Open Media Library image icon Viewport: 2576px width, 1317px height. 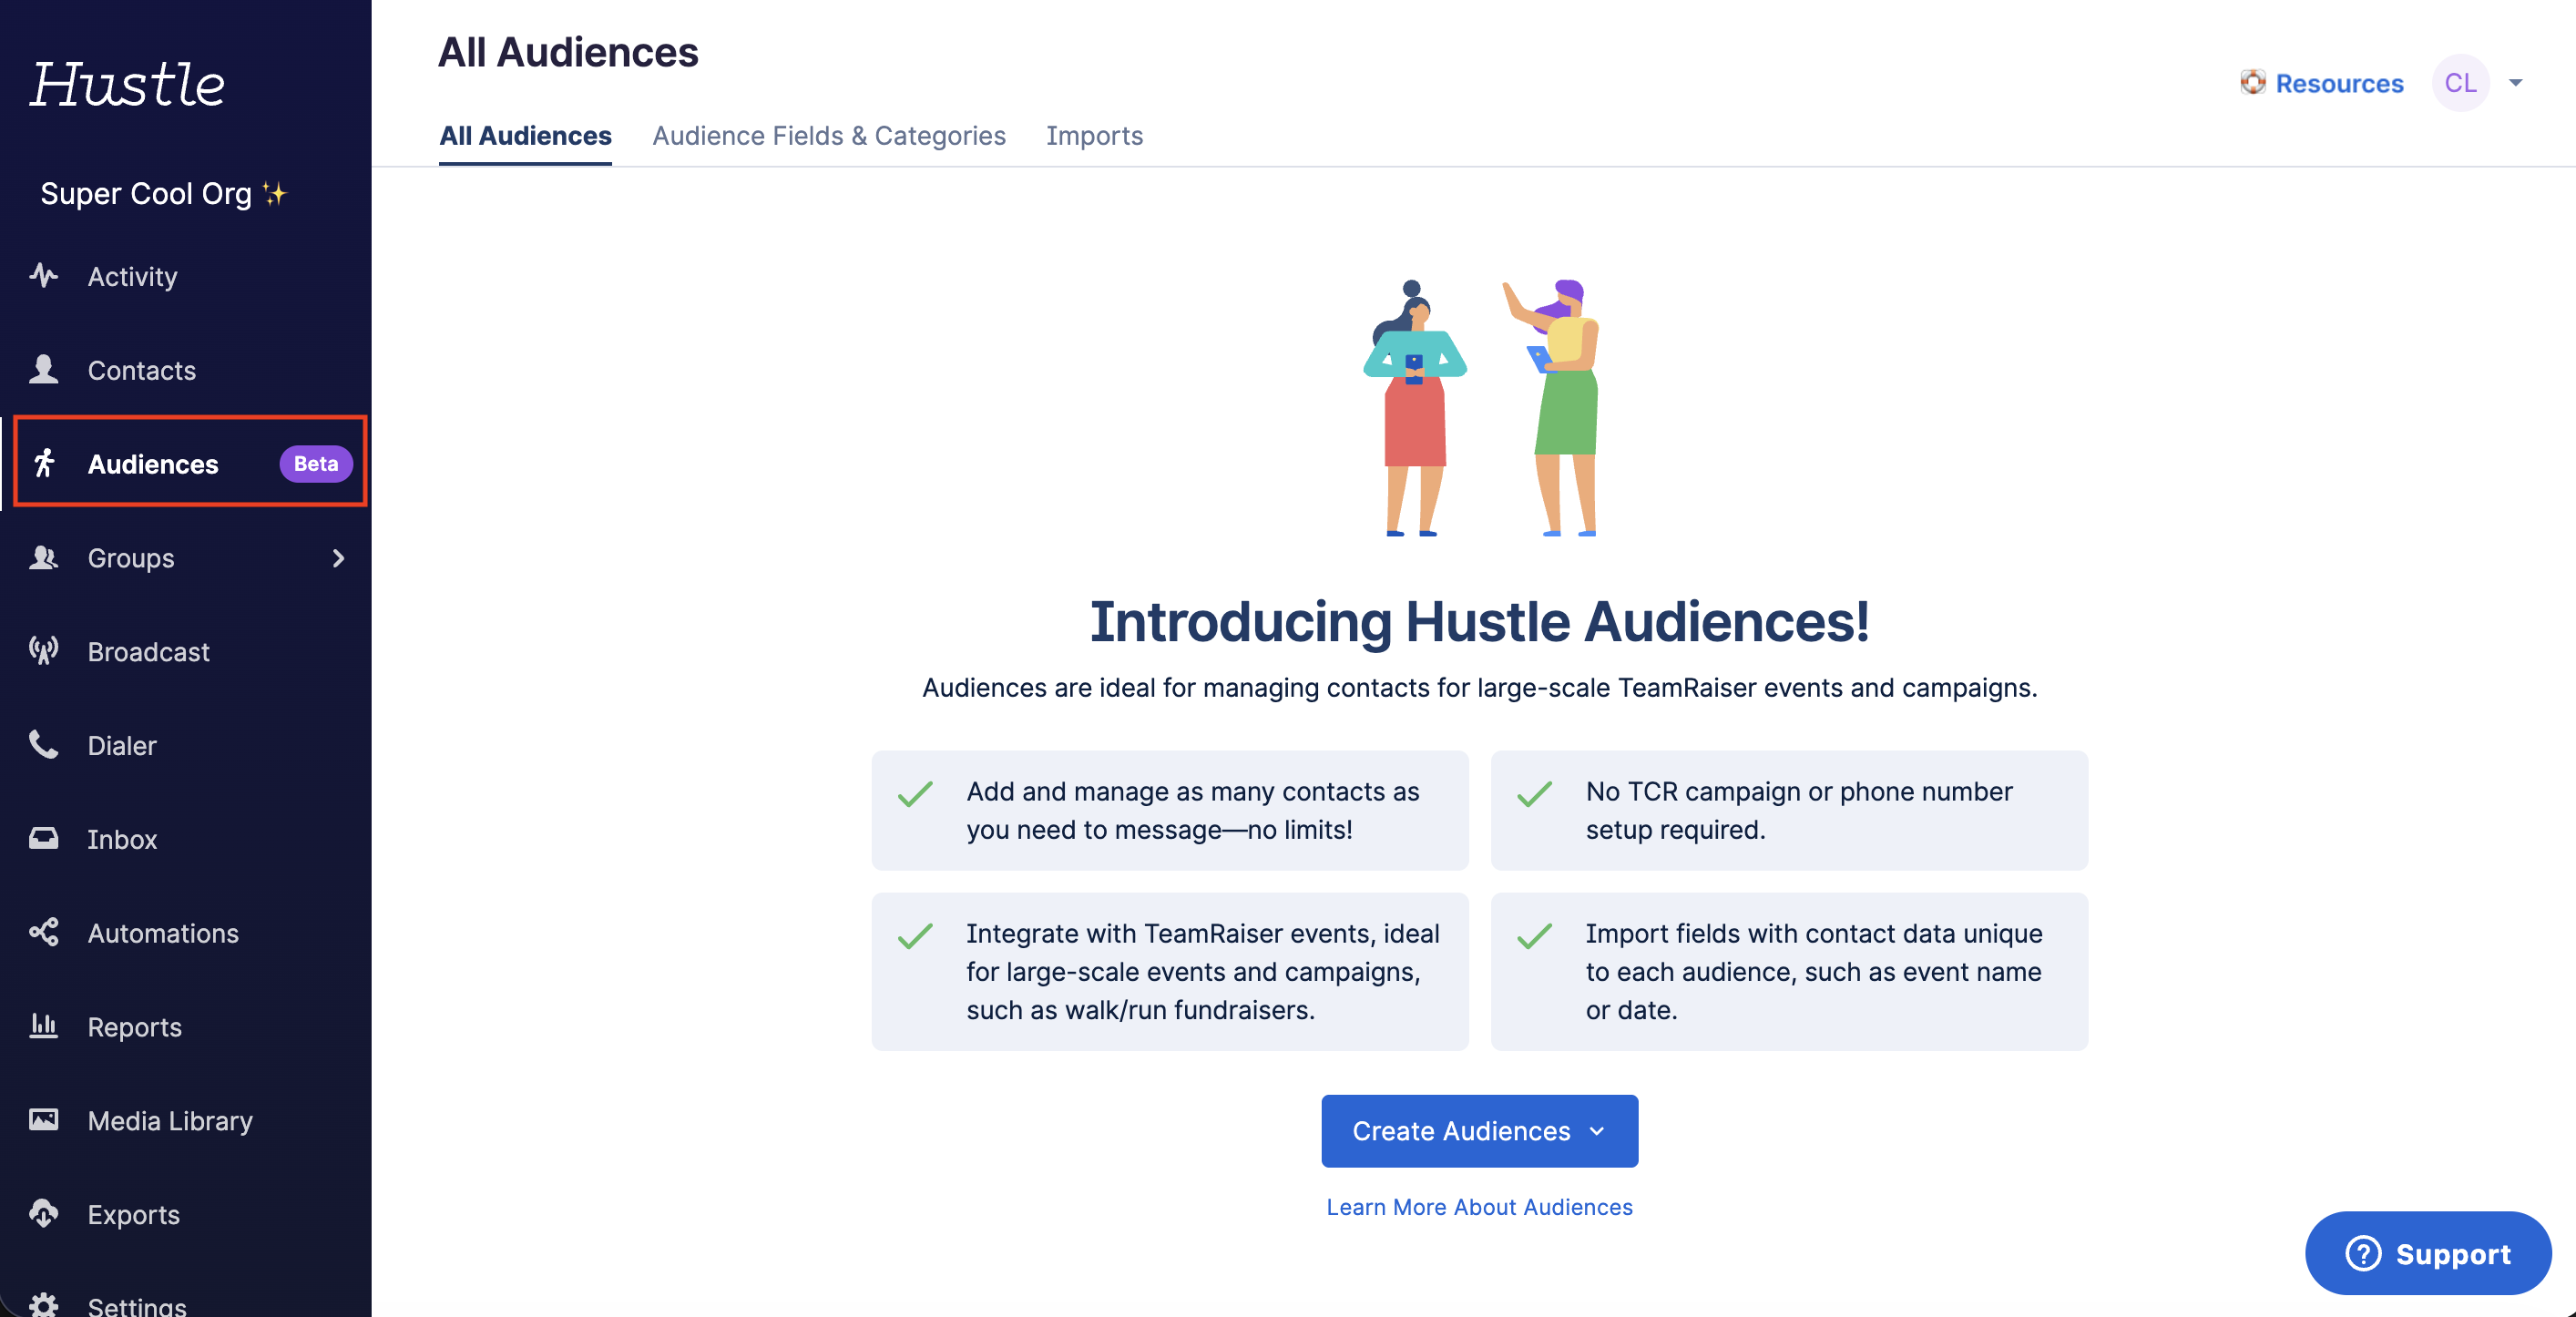click(43, 1119)
